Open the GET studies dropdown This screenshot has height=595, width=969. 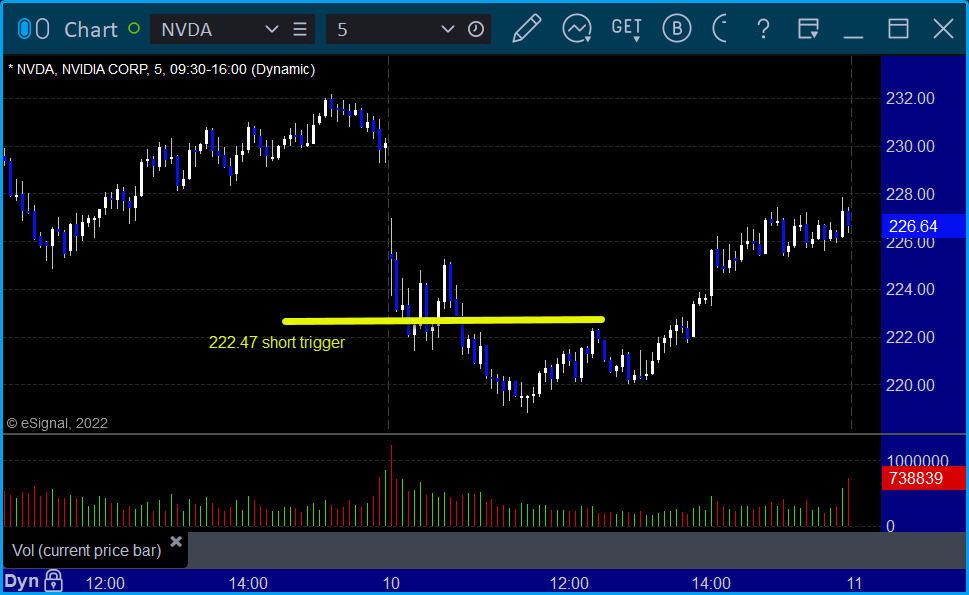(x=627, y=29)
